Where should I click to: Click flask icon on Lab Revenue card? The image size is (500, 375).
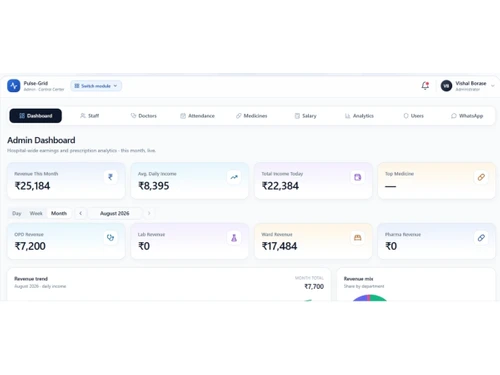coord(234,238)
